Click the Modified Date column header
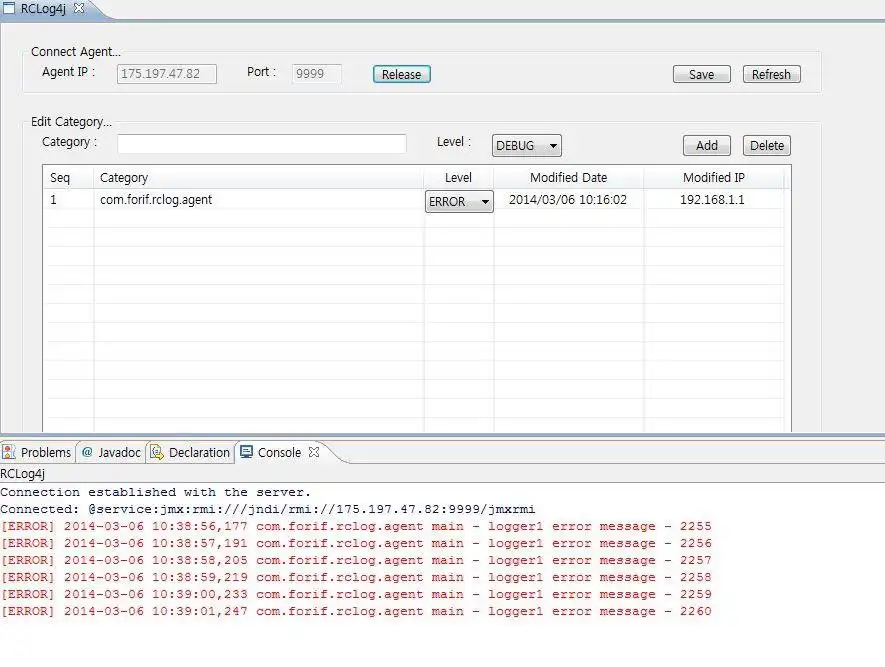The width and height of the screenshot is (885, 667). point(568,178)
